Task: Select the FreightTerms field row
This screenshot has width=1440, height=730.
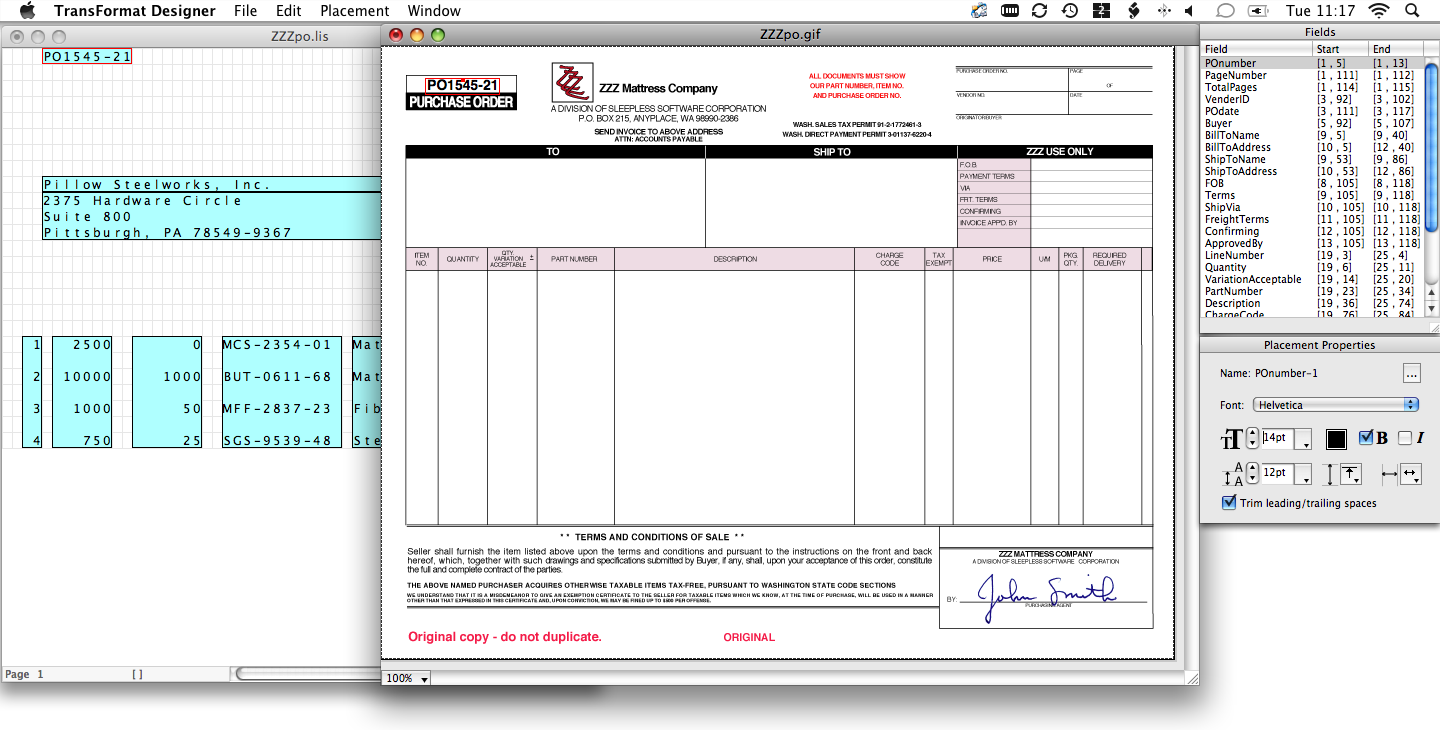Action: click(1312, 219)
